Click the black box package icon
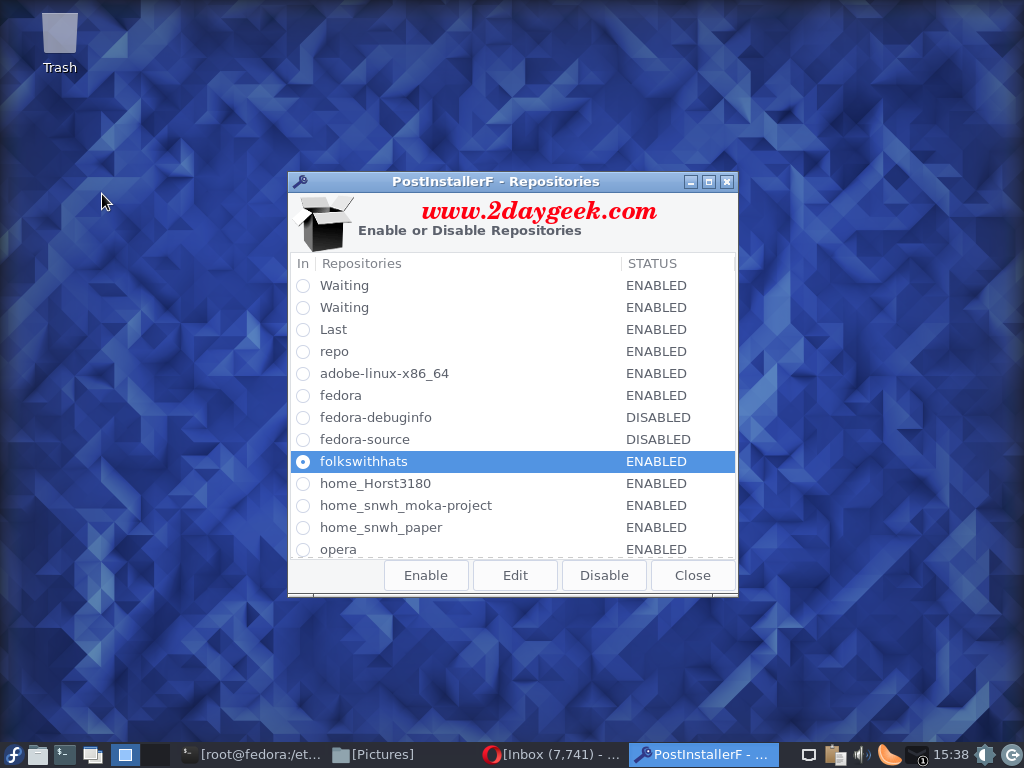The height and width of the screenshot is (768, 1024). [x=323, y=223]
